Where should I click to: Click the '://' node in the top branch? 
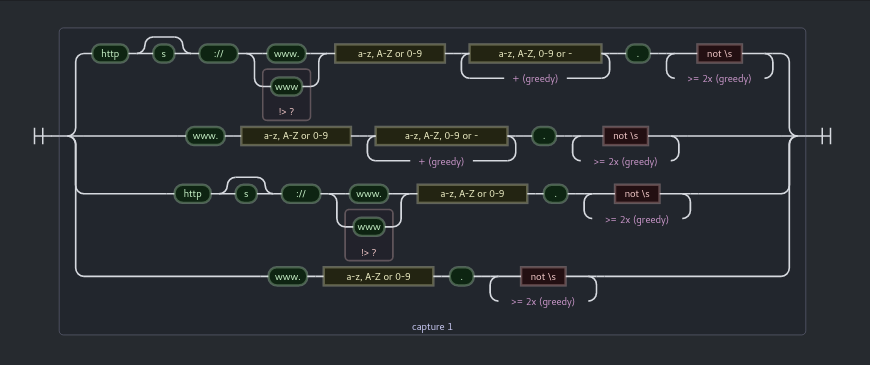click(x=219, y=54)
